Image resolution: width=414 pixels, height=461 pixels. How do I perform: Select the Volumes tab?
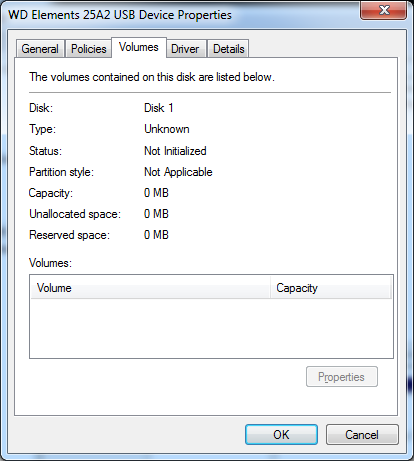click(x=139, y=47)
